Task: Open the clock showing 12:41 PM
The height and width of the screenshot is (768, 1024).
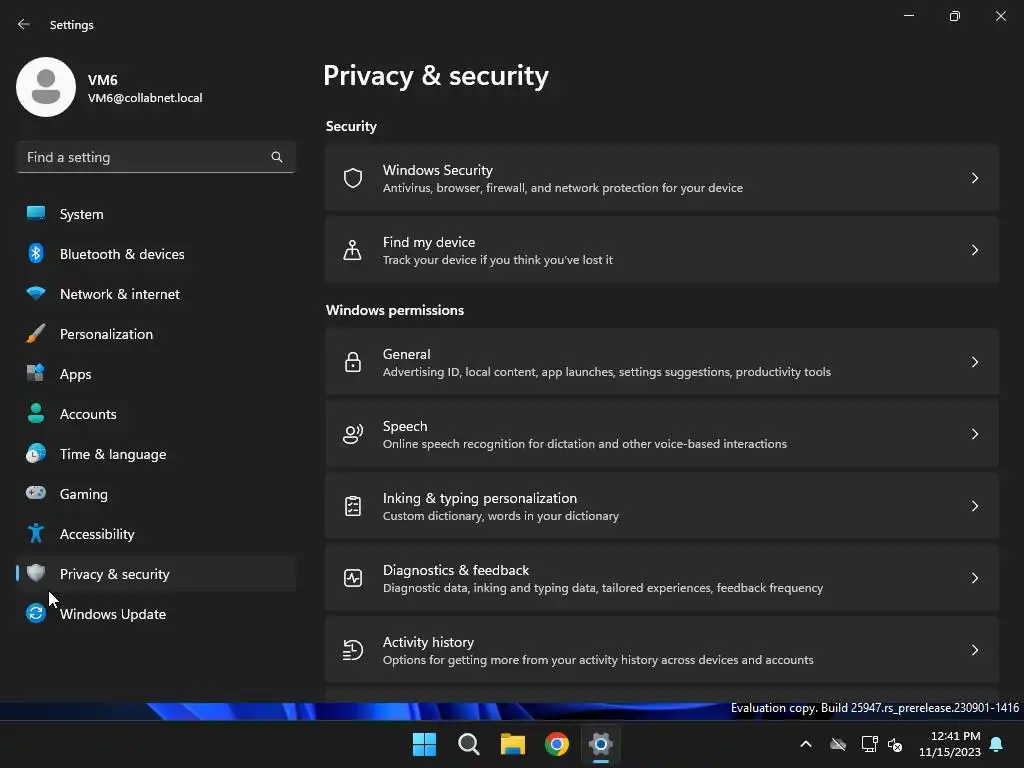Action: click(x=950, y=744)
